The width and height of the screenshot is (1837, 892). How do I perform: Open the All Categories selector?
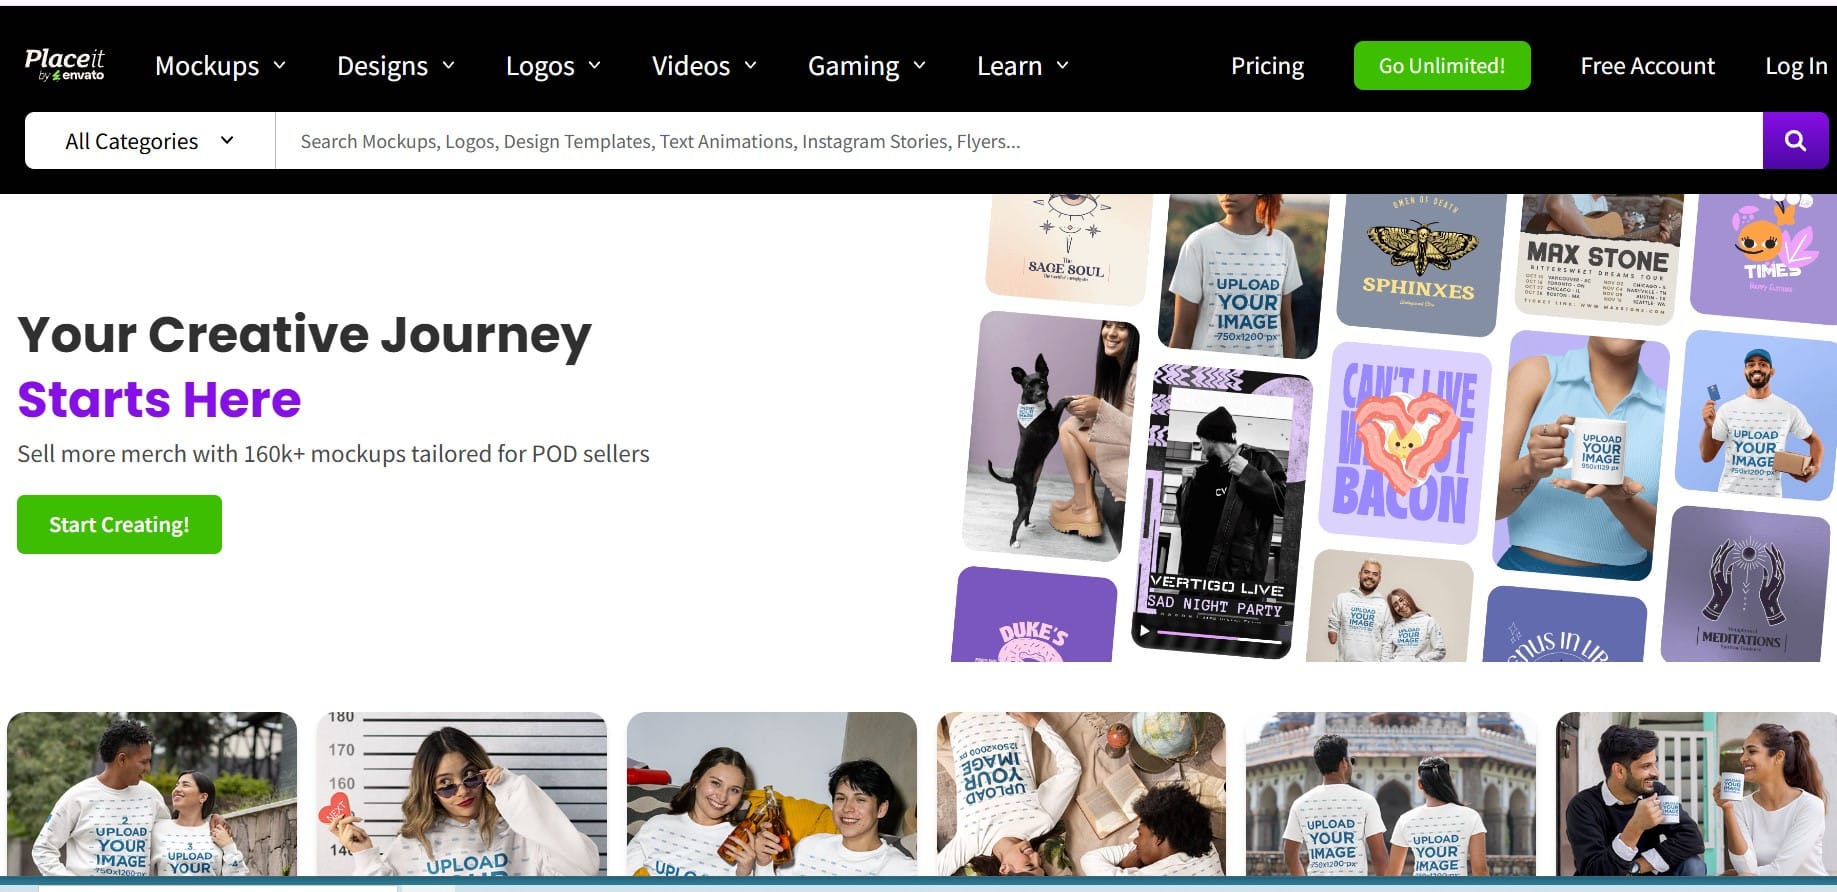tap(150, 141)
